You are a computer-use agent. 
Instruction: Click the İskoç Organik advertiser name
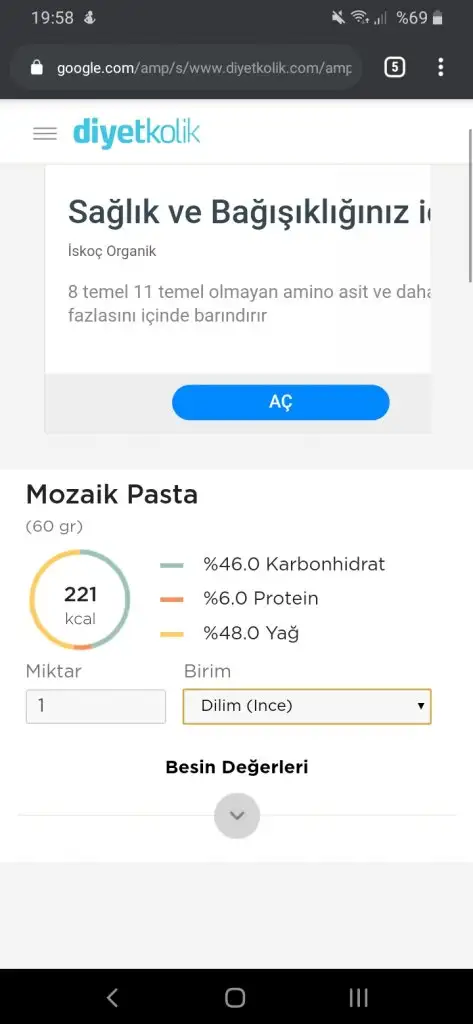[112, 251]
